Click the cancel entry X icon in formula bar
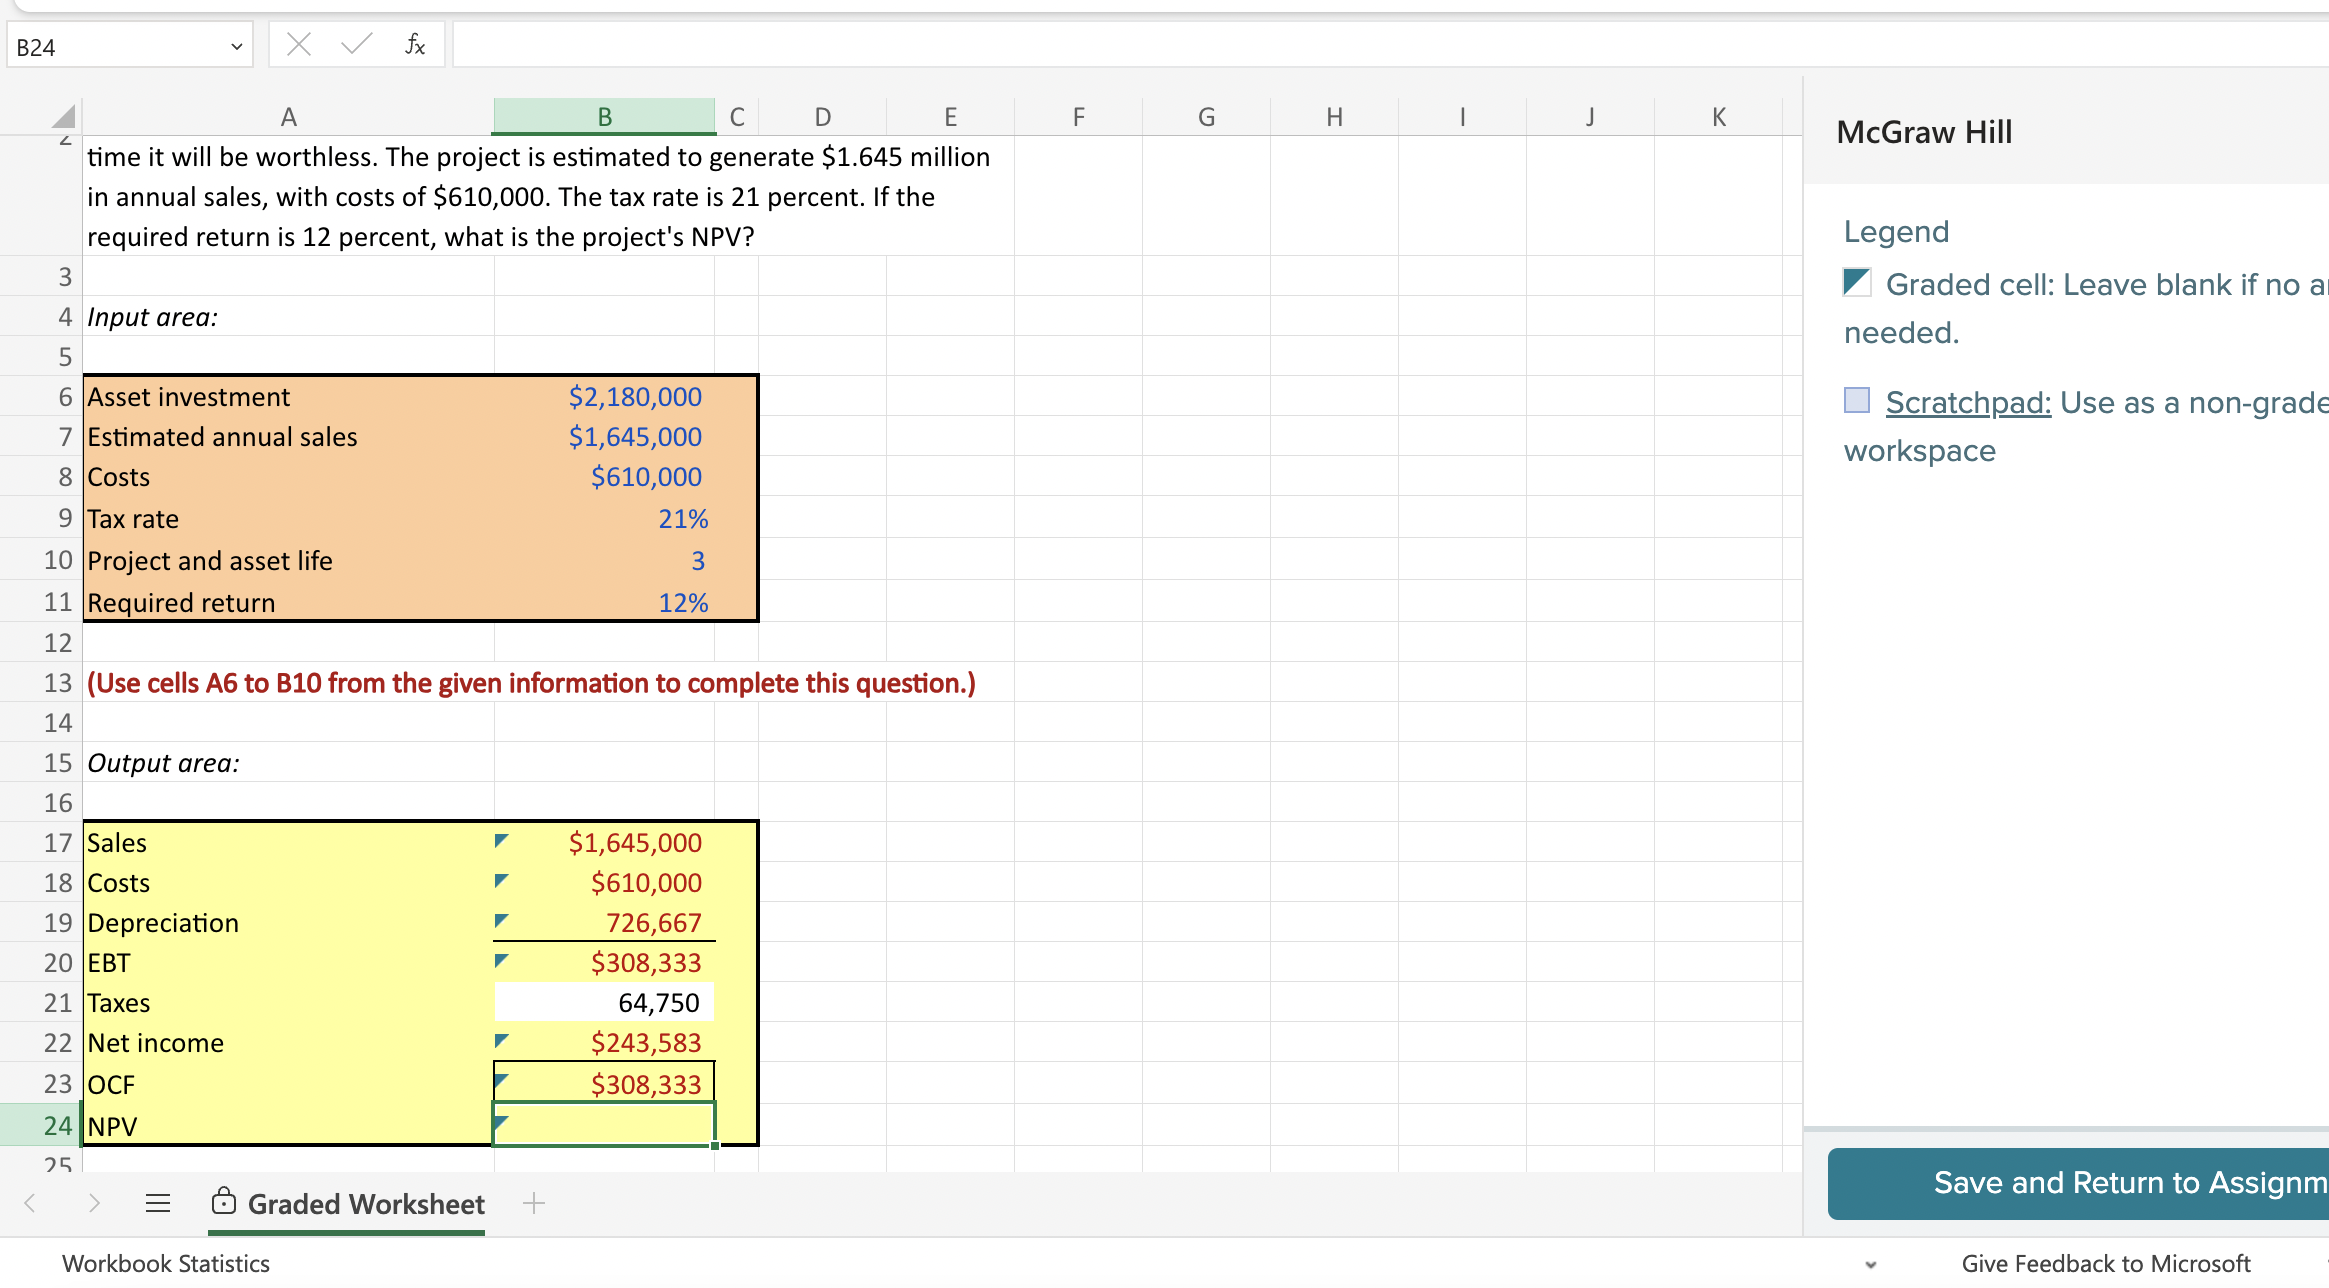Screen dimensions: 2329x1288 [298, 43]
